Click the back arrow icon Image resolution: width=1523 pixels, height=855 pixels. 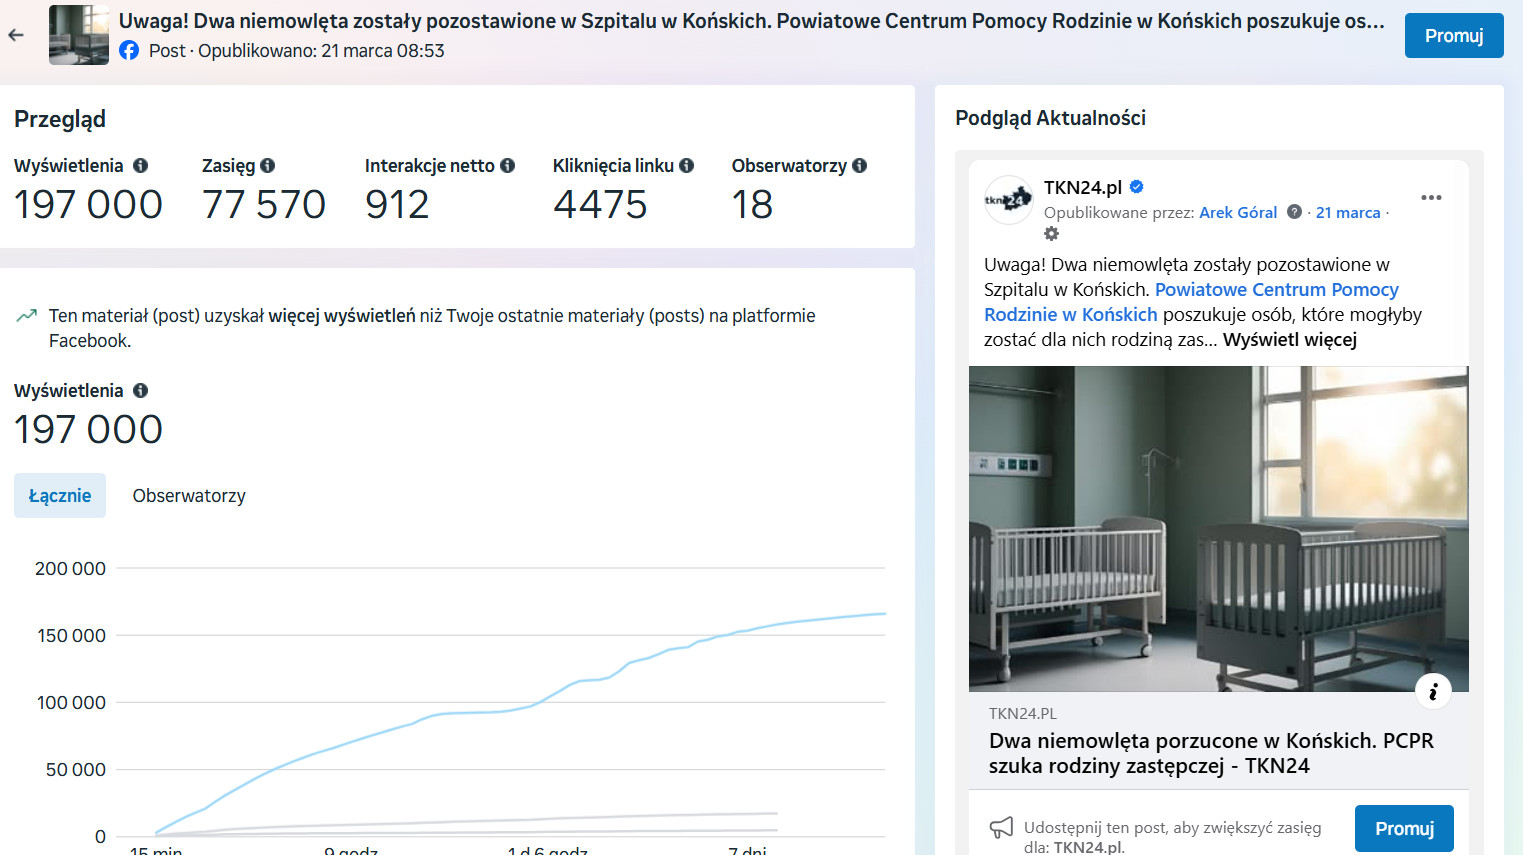click(x=16, y=35)
